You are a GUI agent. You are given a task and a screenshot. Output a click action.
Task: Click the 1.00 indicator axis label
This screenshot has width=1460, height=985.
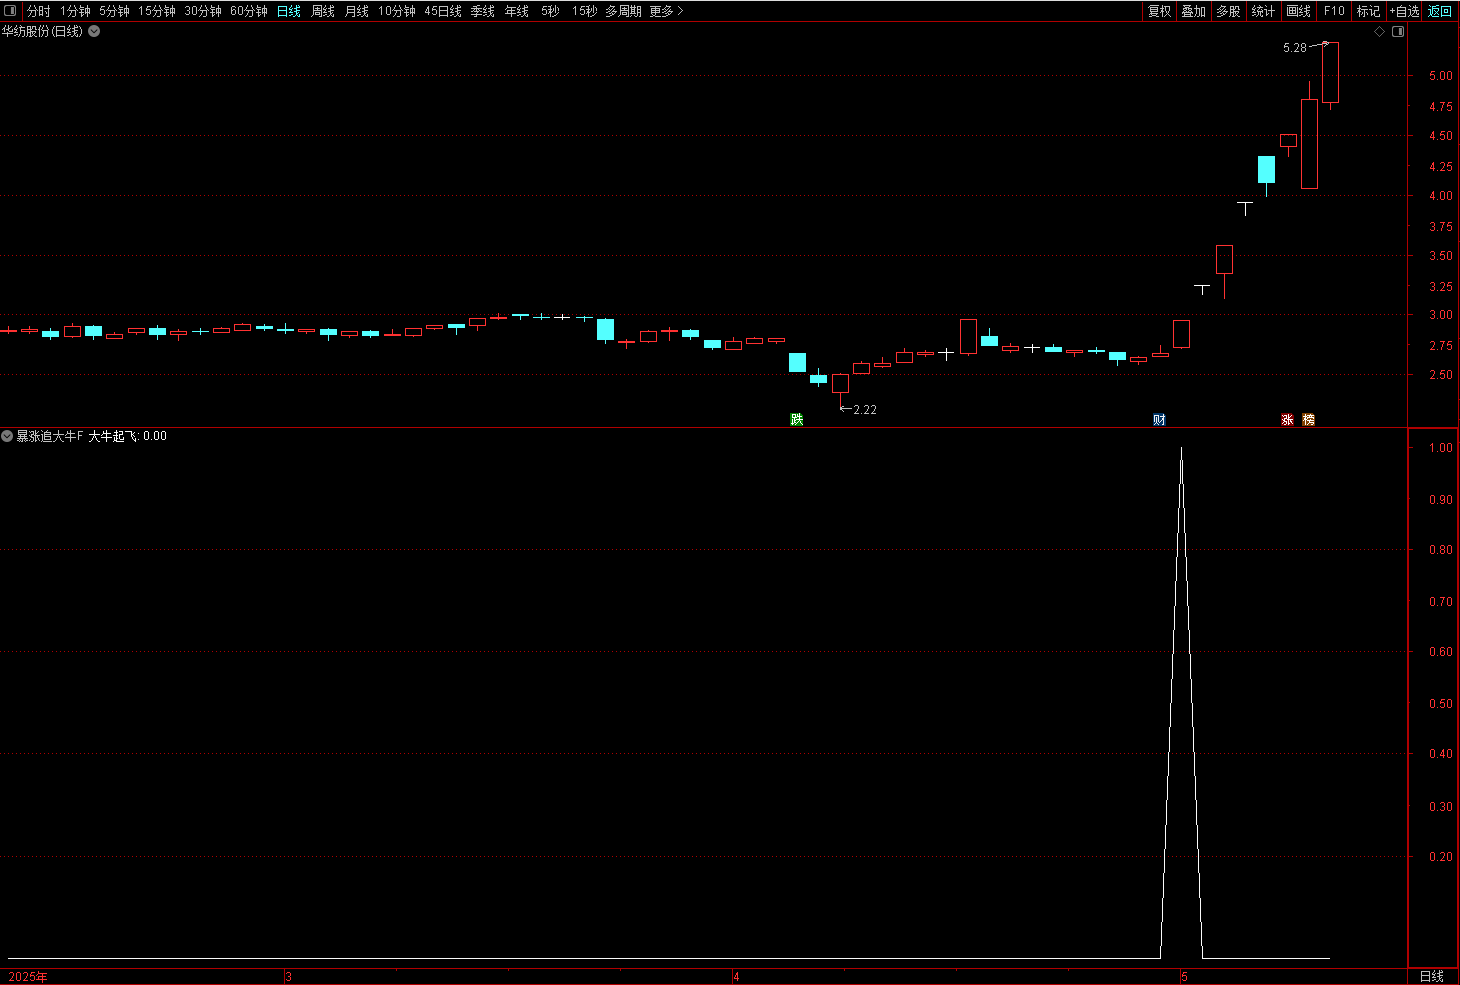1441,448
